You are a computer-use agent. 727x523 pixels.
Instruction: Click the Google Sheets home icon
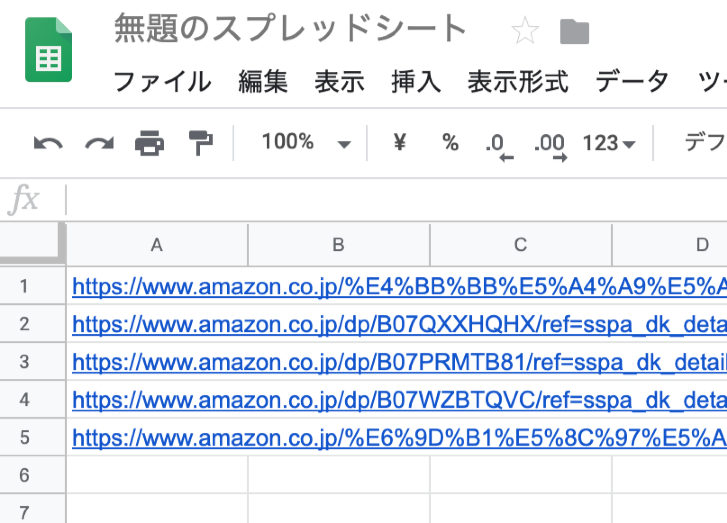point(49,50)
